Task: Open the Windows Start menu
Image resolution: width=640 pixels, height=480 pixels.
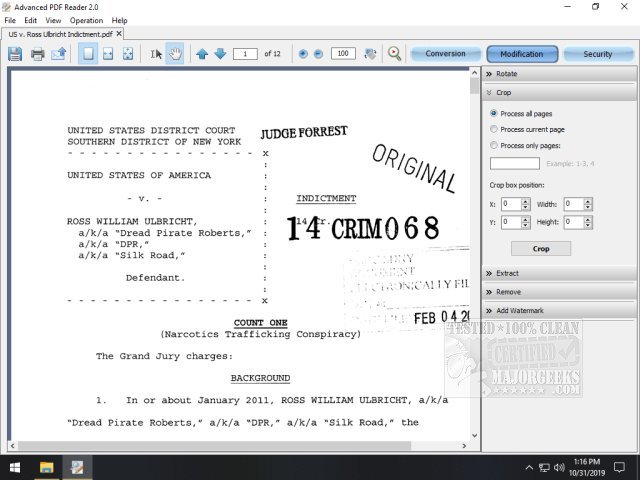Action: pos(15,467)
